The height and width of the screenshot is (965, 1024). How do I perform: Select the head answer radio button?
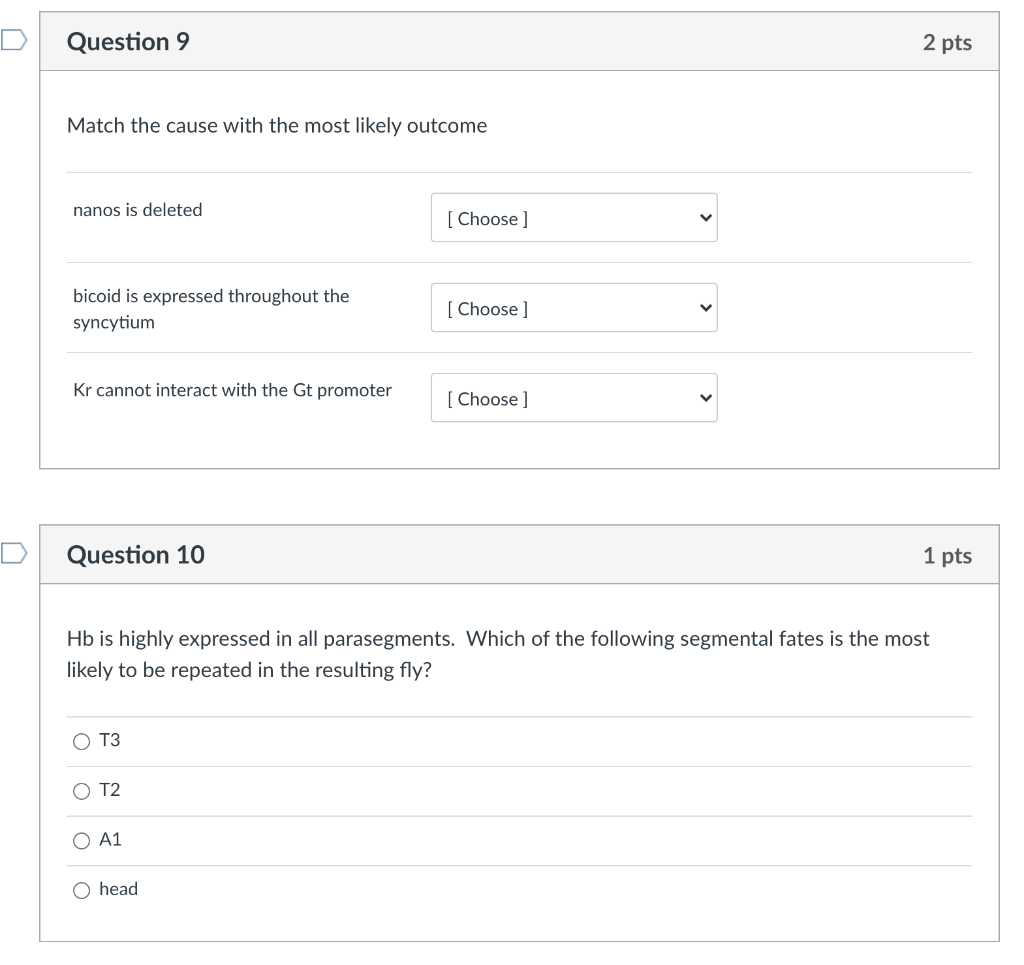click(81, 890)
